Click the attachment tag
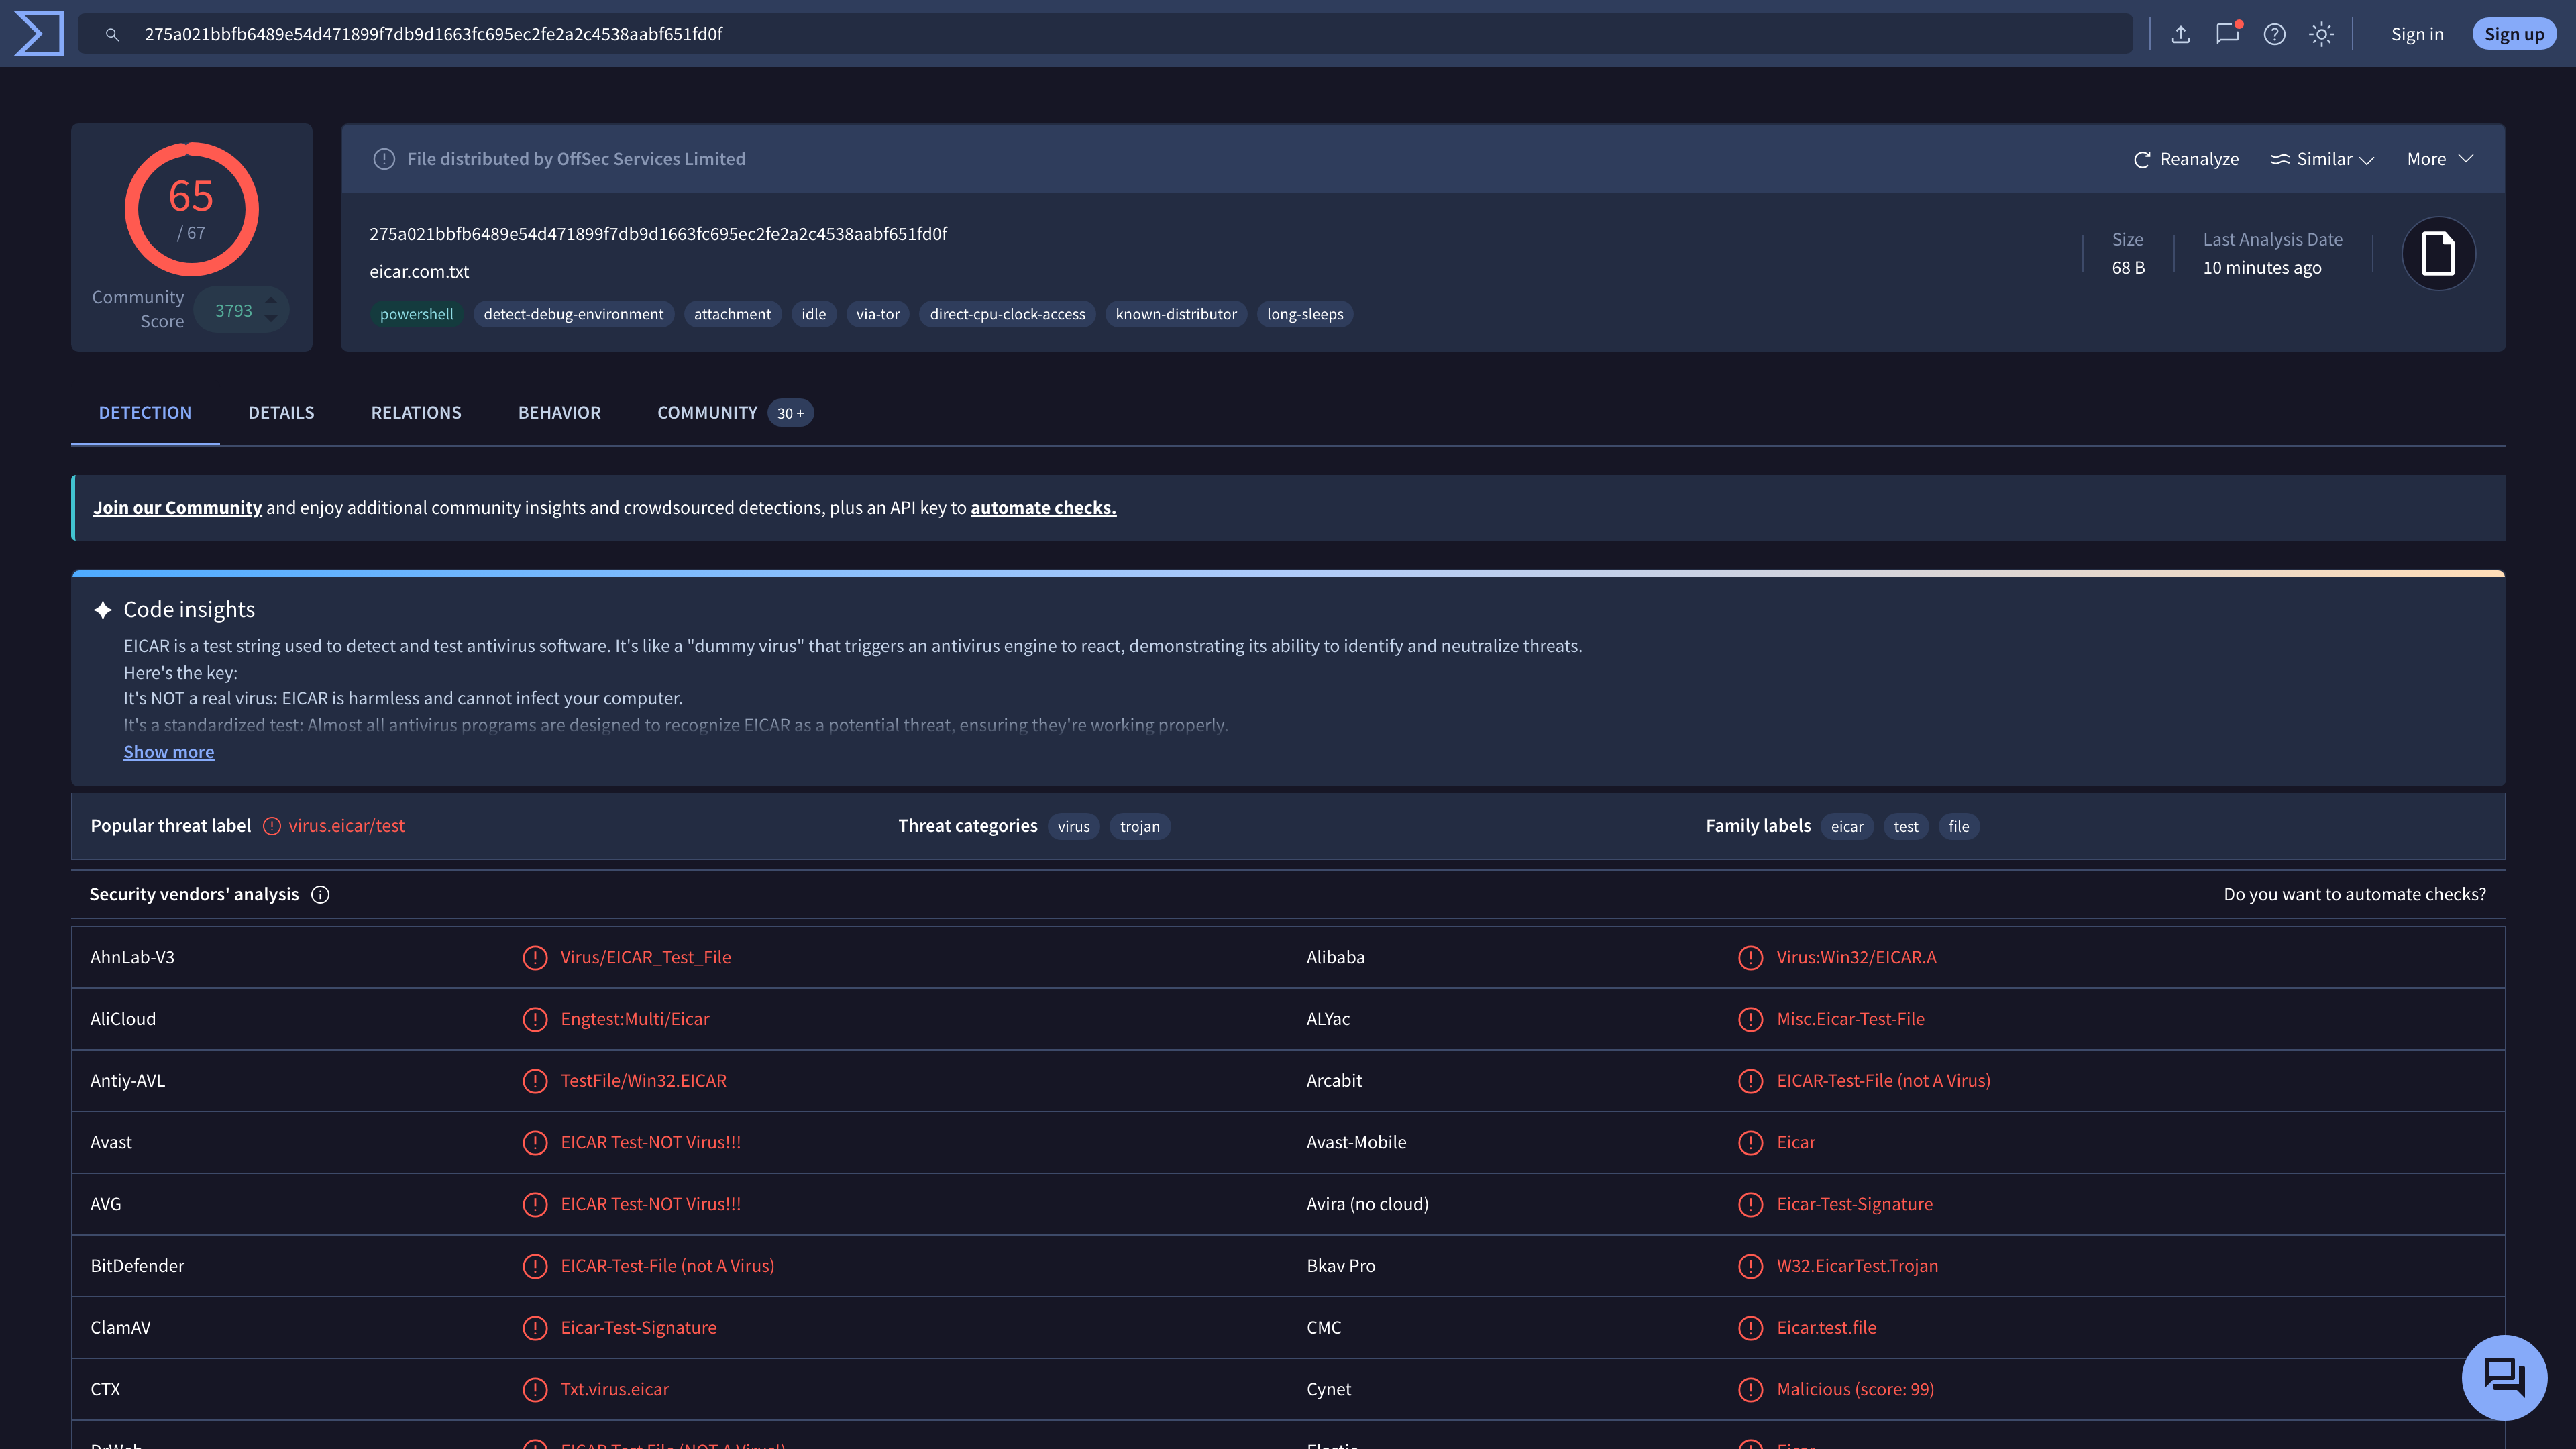2576x1449 pixels. (x=732, y=314)
